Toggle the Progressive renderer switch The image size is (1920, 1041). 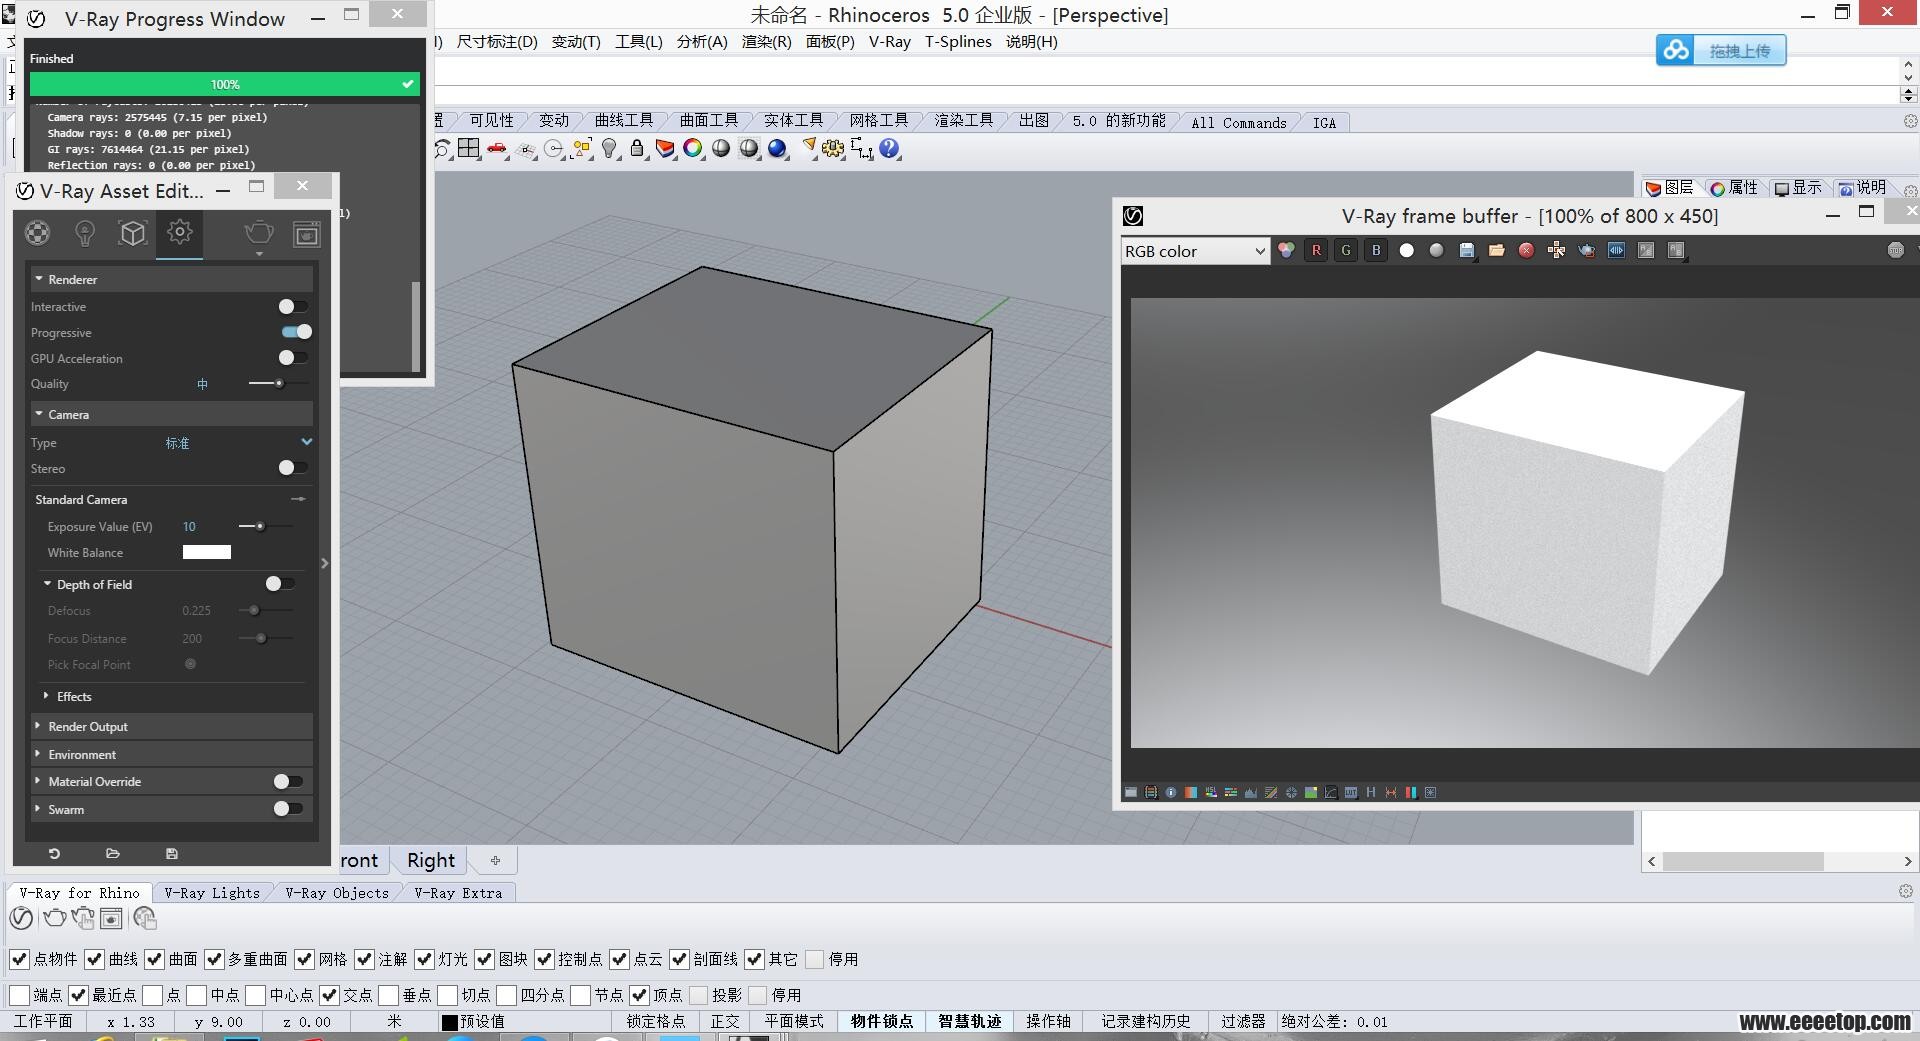point(296,332)
